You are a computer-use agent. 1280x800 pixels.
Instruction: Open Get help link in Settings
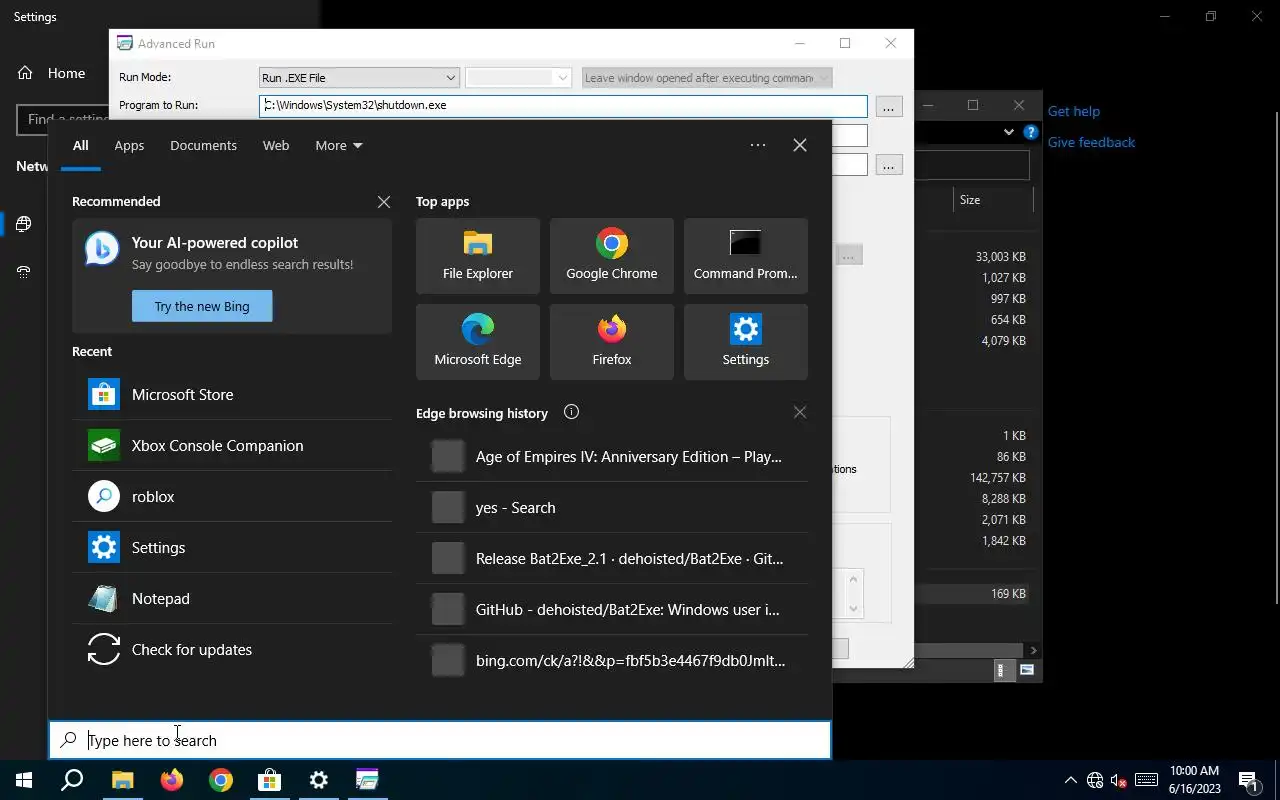1073,111
